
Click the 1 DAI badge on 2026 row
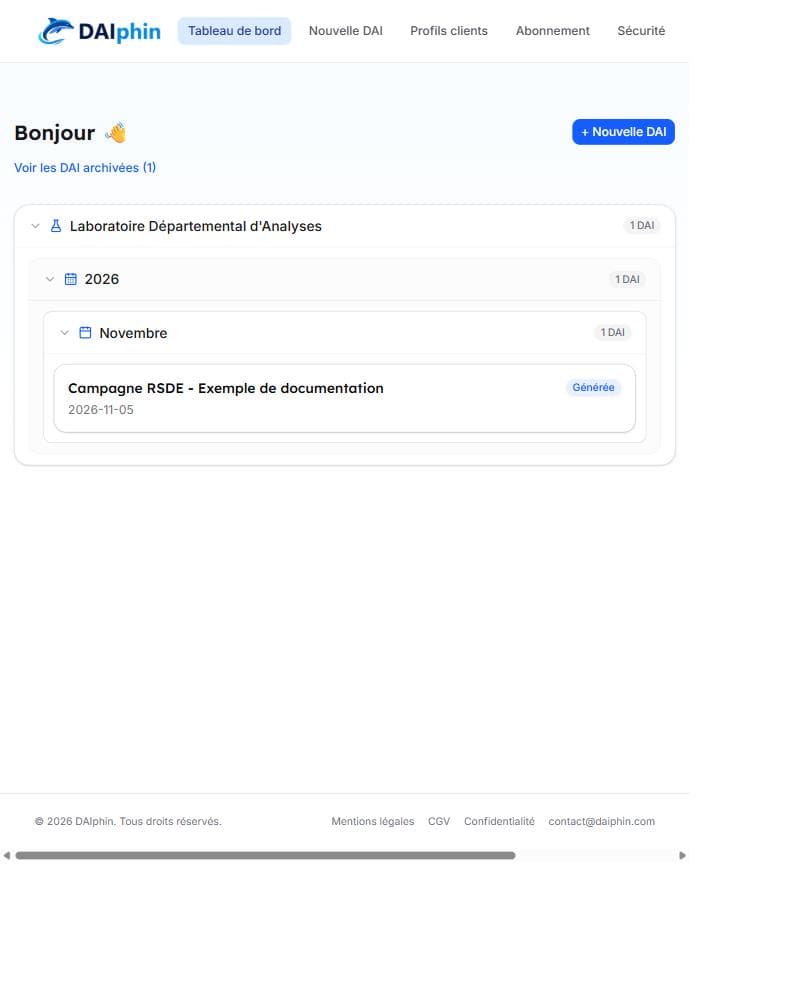point(627,279)
